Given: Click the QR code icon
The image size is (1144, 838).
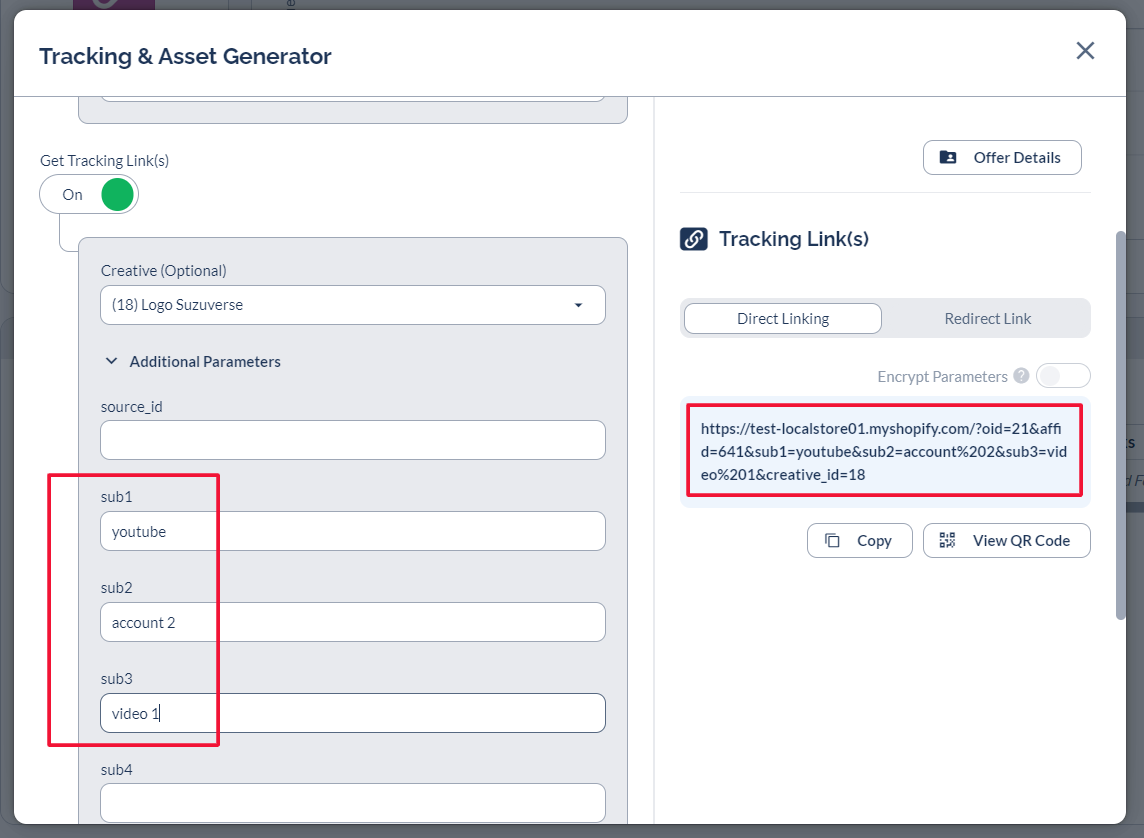Looking at the screenshot, I should (948, 541).
